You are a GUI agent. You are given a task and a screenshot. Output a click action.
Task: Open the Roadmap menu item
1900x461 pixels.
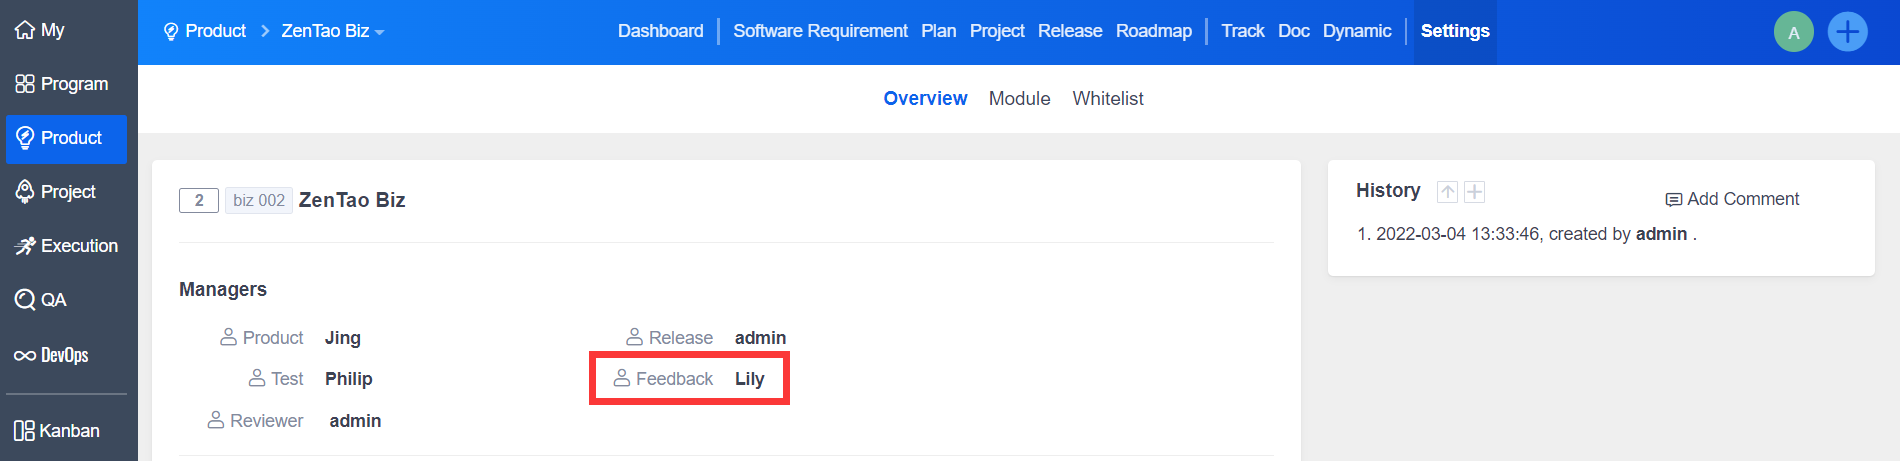tap(1153, 31)
